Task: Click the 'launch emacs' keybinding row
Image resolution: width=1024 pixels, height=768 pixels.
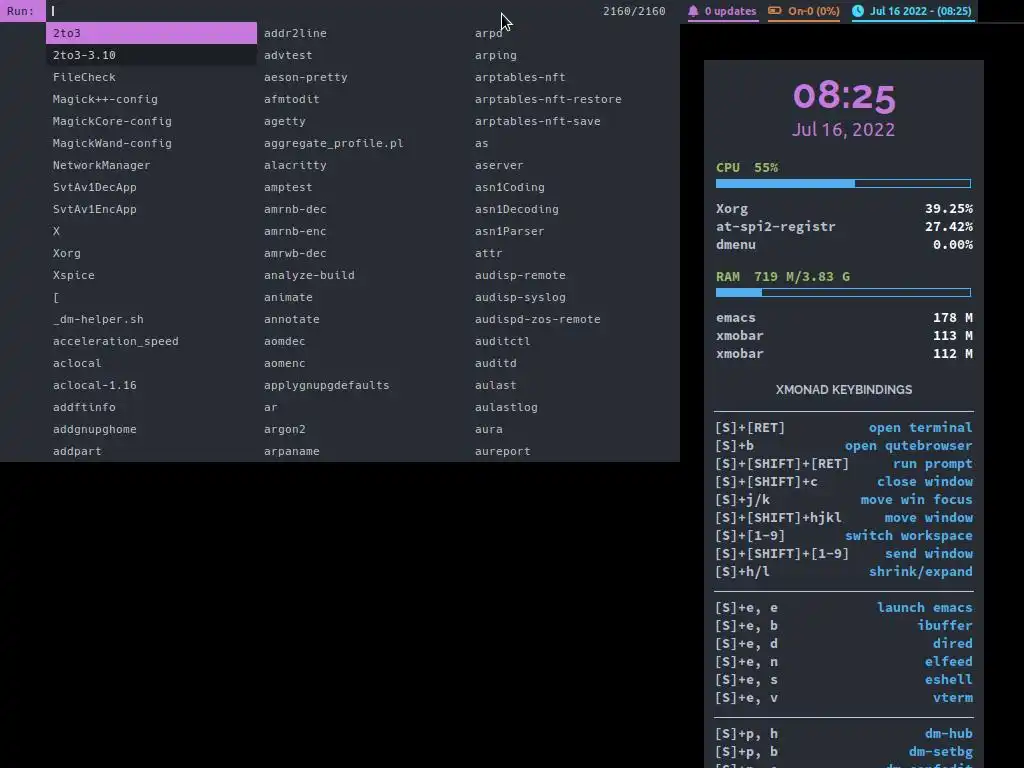Action: (x=844, y=607)
